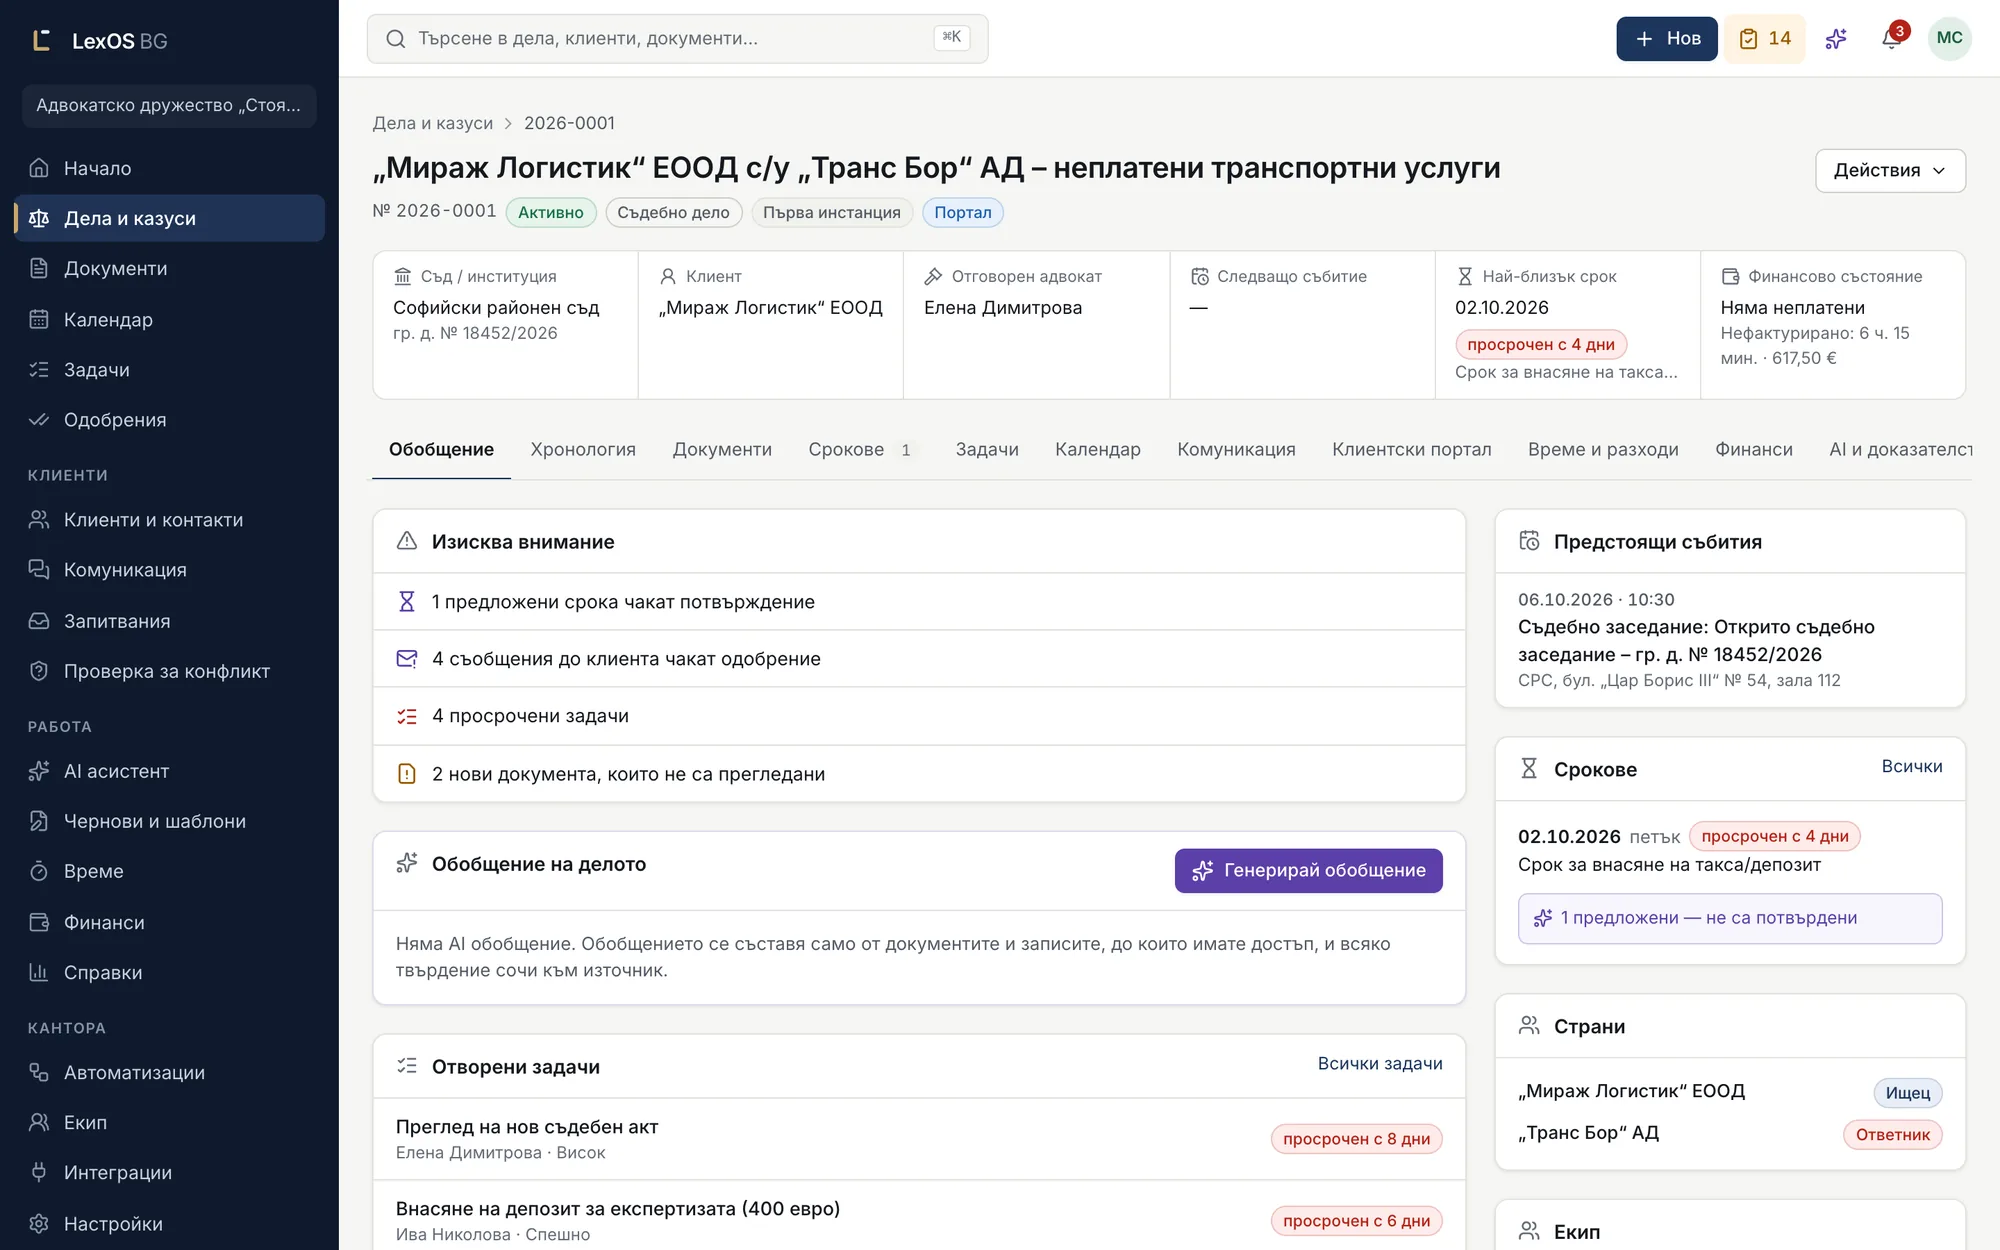Open the Всички link in Срокове
The width and height of the screenshot is (2000, 1250).
tap(1911, 766)
